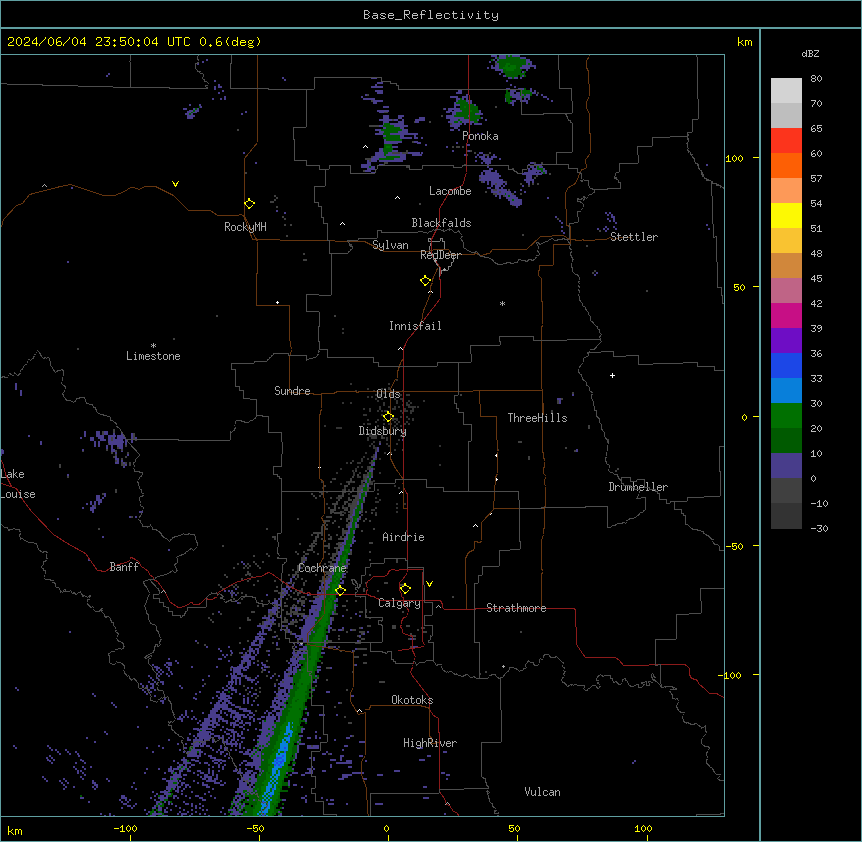The height and width of the screenshot is (842, 862).
Task: Click the RockyMH label
Action: pos(245,227)
